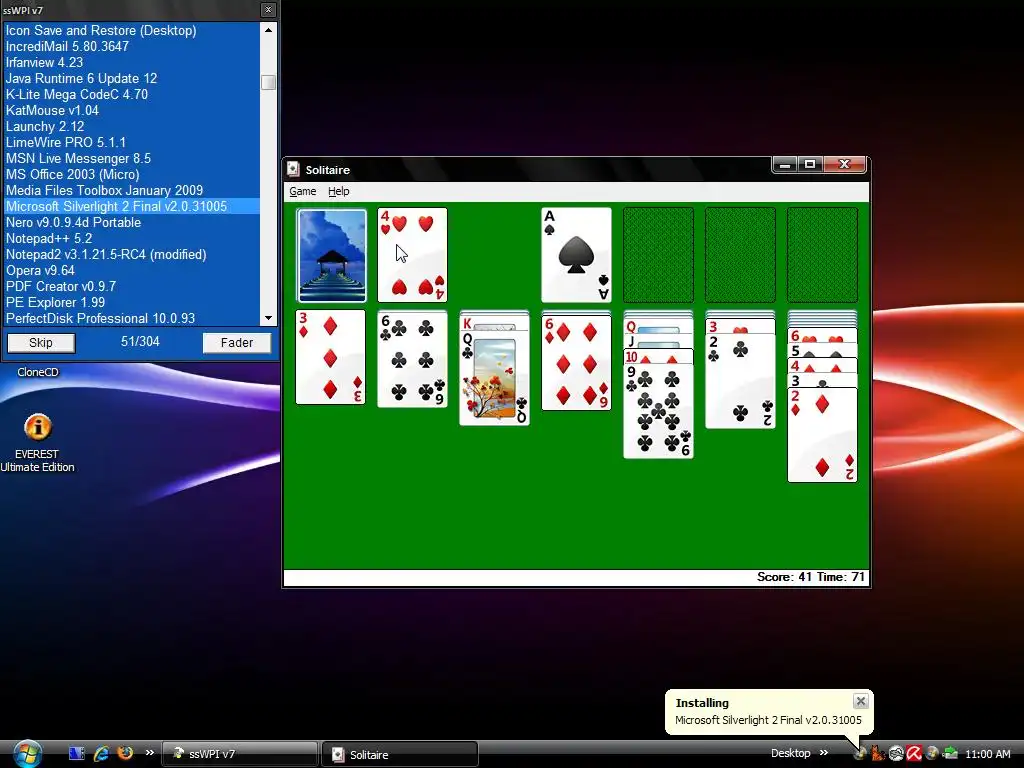The height and width of the screenshot is (768, 1024).
Task: Click Show Desktop icon in Quick Launch
Action: pos(76,754)
